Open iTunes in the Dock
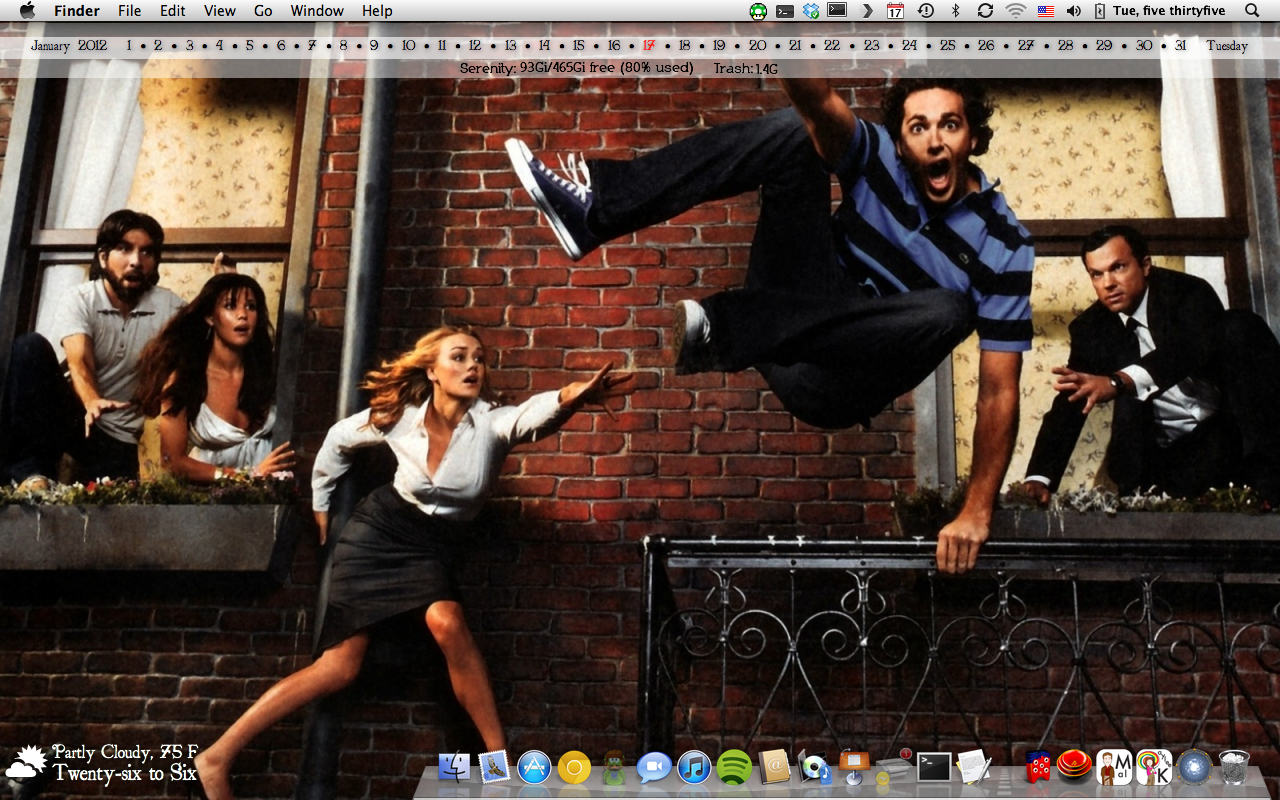This screenshot has height=800, width=1280. [694, 767]
